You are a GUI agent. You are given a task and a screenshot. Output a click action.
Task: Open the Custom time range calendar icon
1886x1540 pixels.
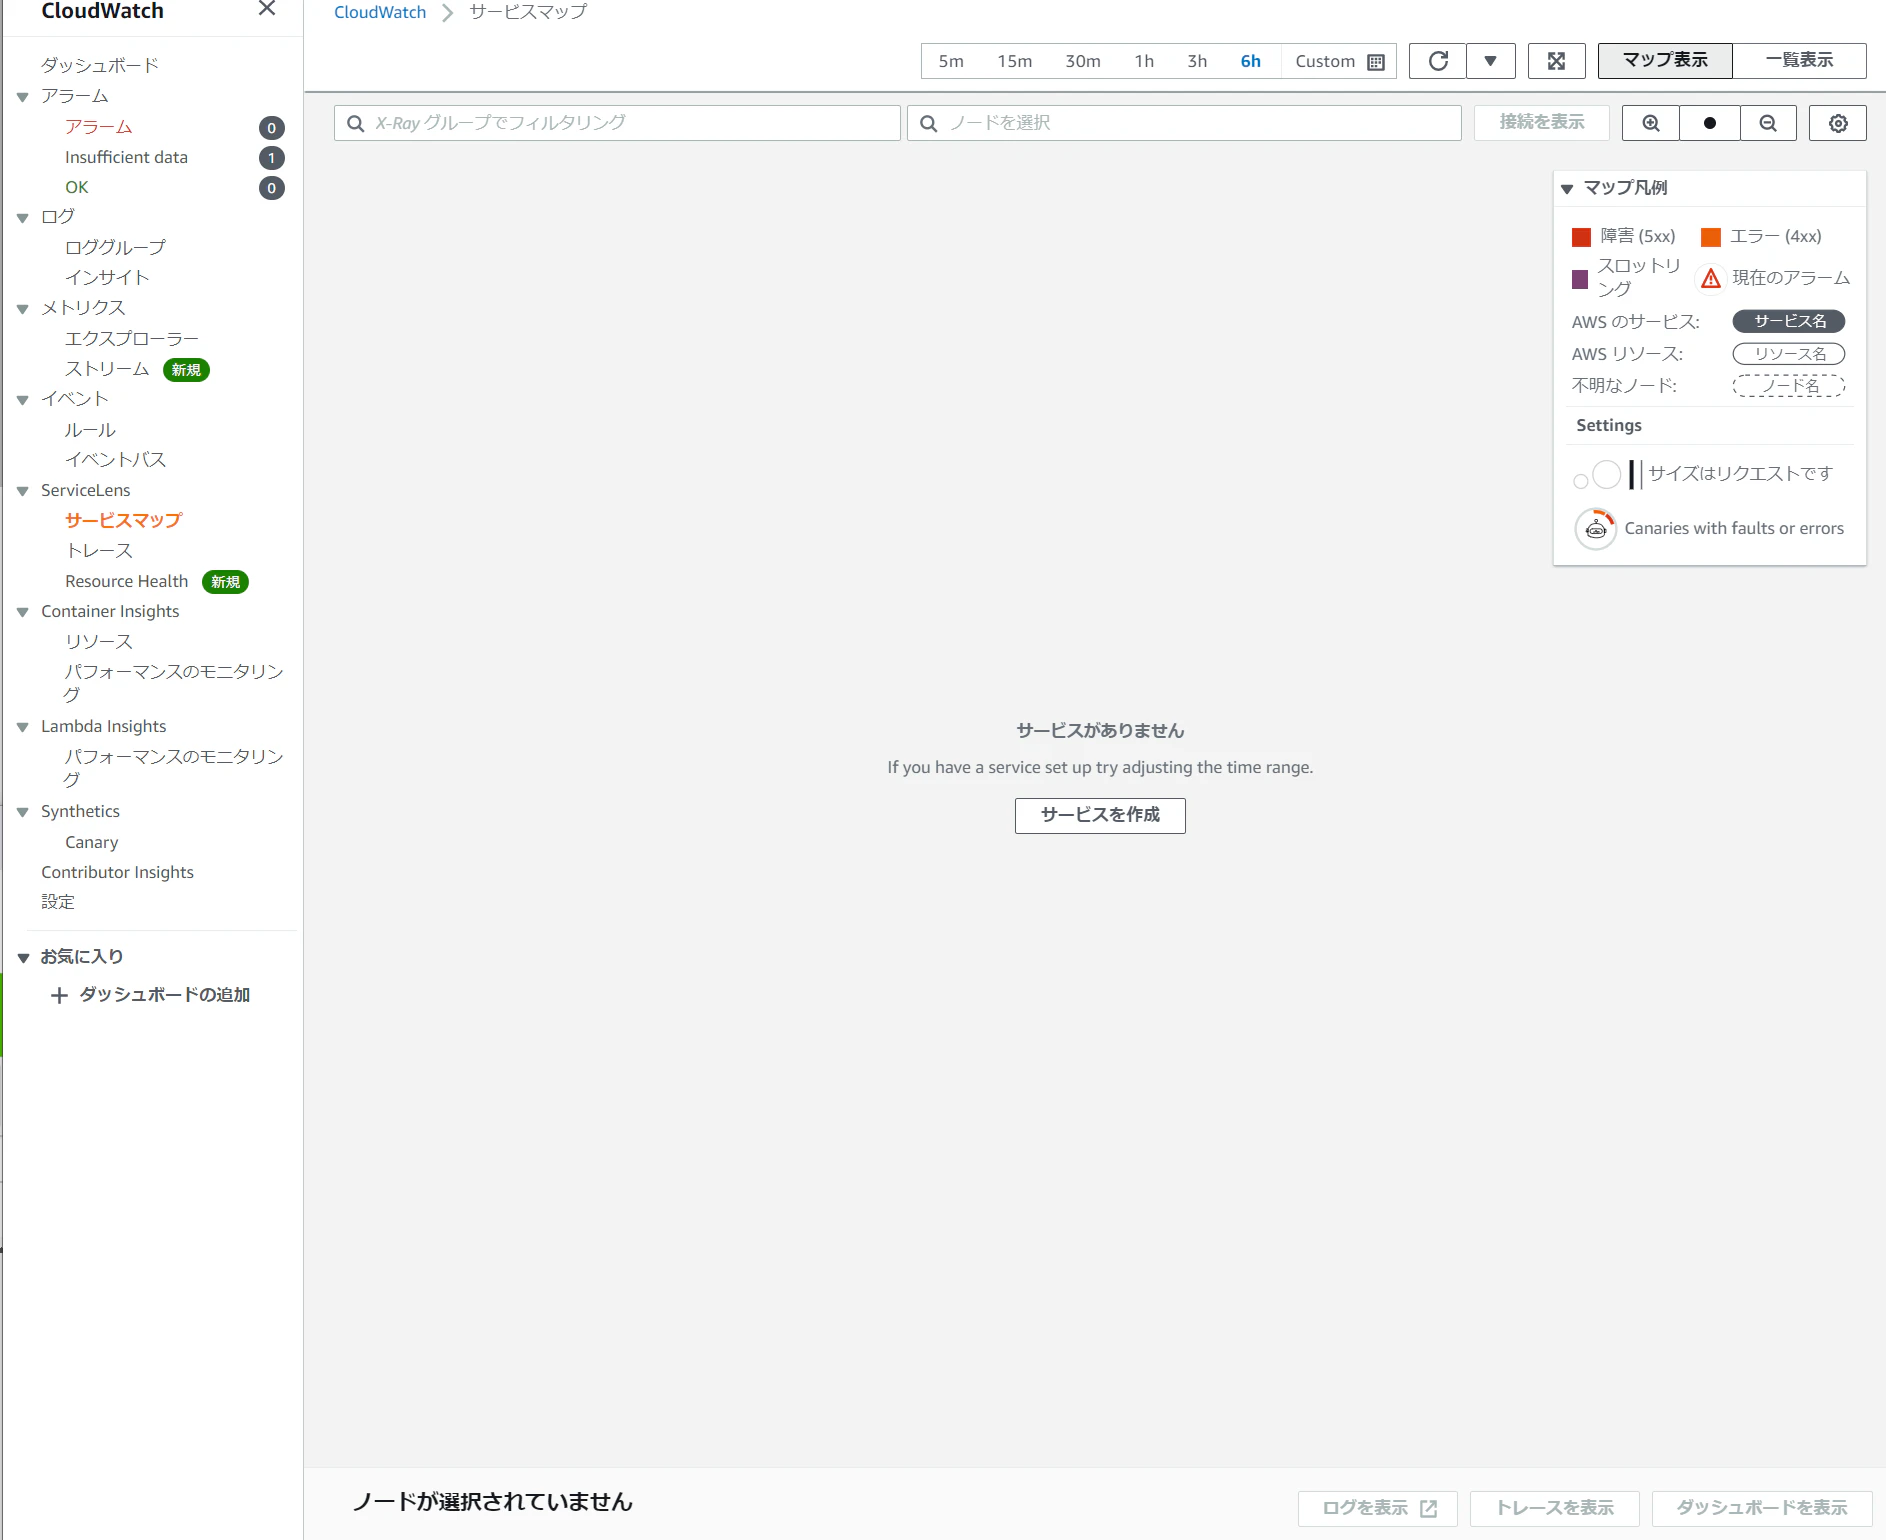1376,62
